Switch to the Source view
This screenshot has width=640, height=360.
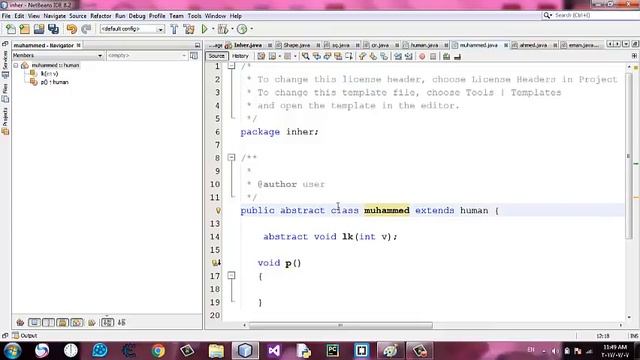point(216,56)
